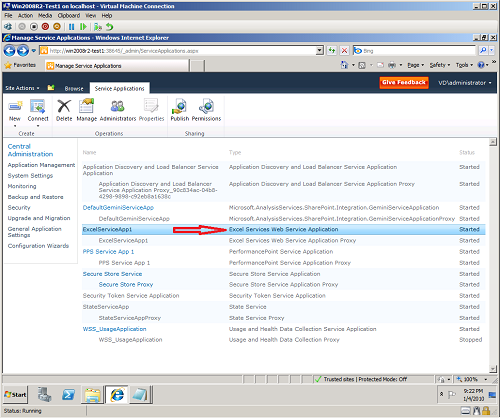Open the Configuration Wizards link
Viewport: 500px width, 418px height.
38,246
